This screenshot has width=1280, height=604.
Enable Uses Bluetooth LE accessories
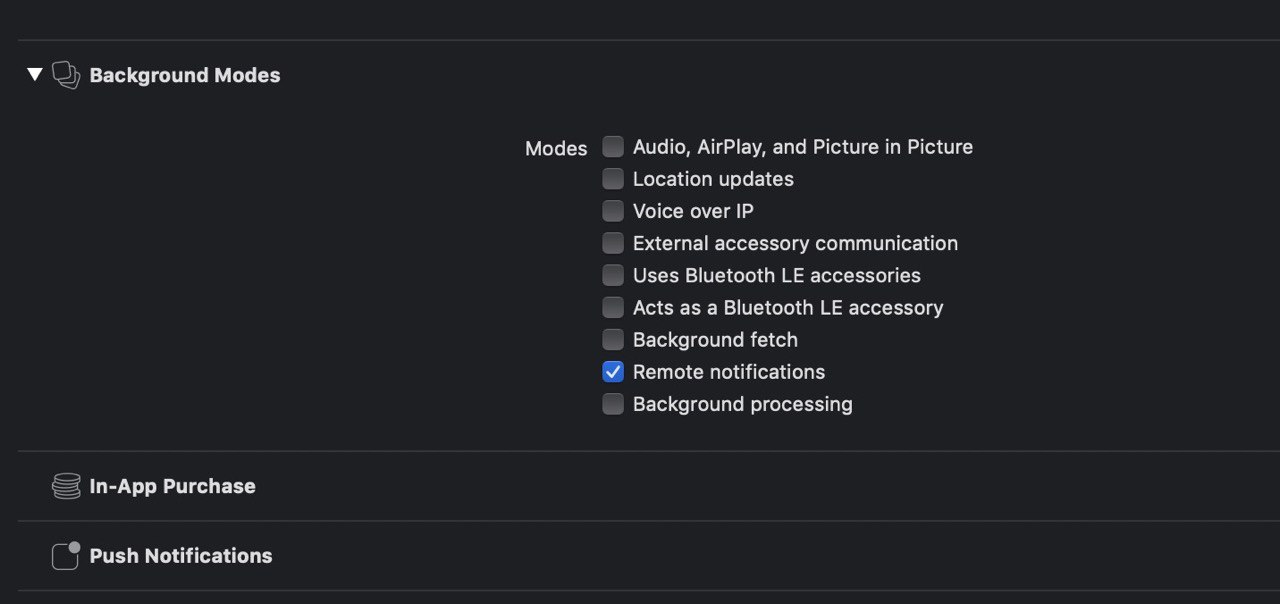coord(613,275)
